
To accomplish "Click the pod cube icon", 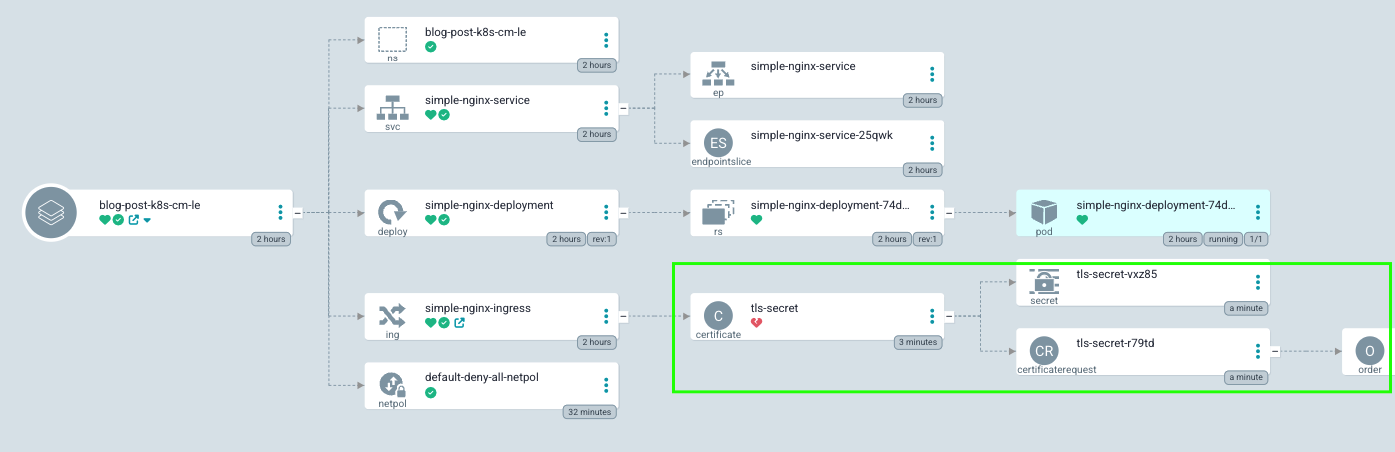I will 1044,212.
